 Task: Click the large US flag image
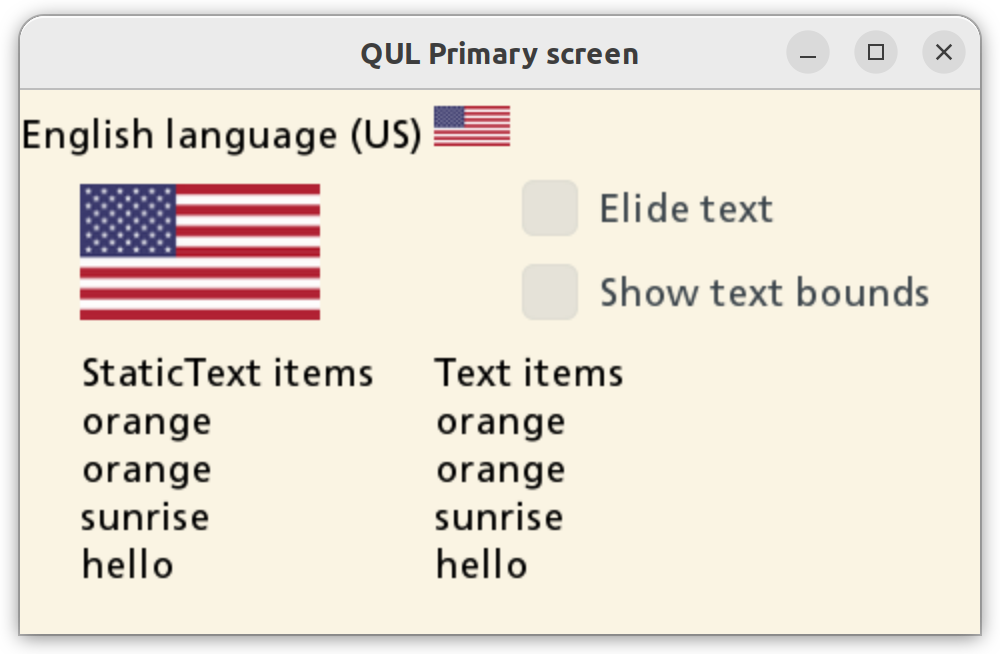click(x=200, y=252)
